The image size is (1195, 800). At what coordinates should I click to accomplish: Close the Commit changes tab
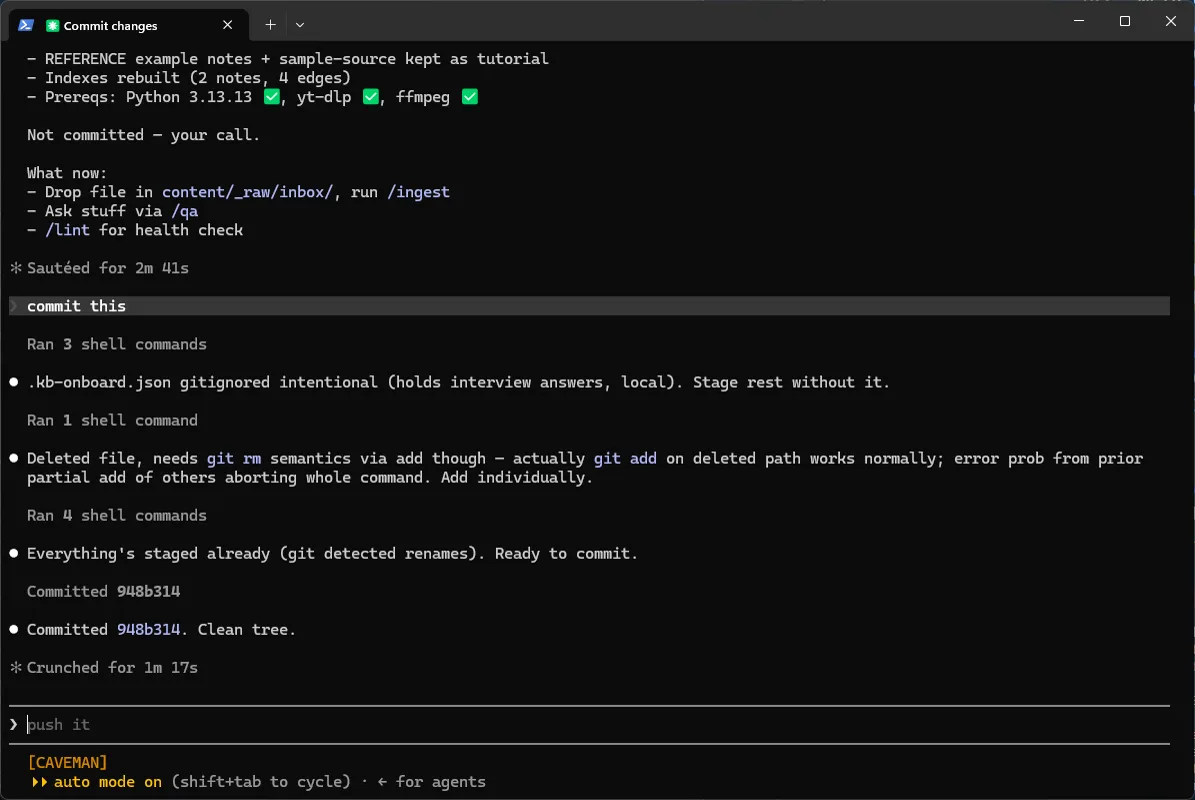point(227,25)
